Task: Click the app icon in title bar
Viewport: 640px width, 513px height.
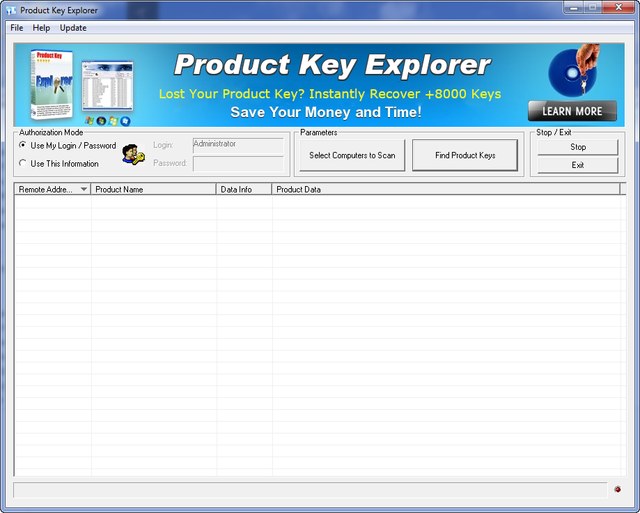Action: 11,10
